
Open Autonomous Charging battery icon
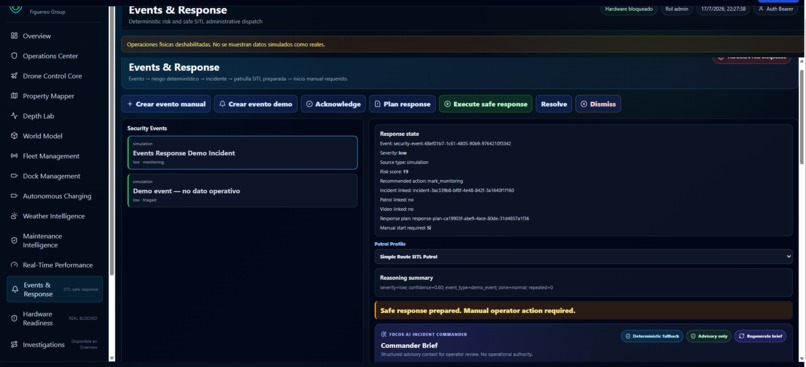[x=14, y=196]
